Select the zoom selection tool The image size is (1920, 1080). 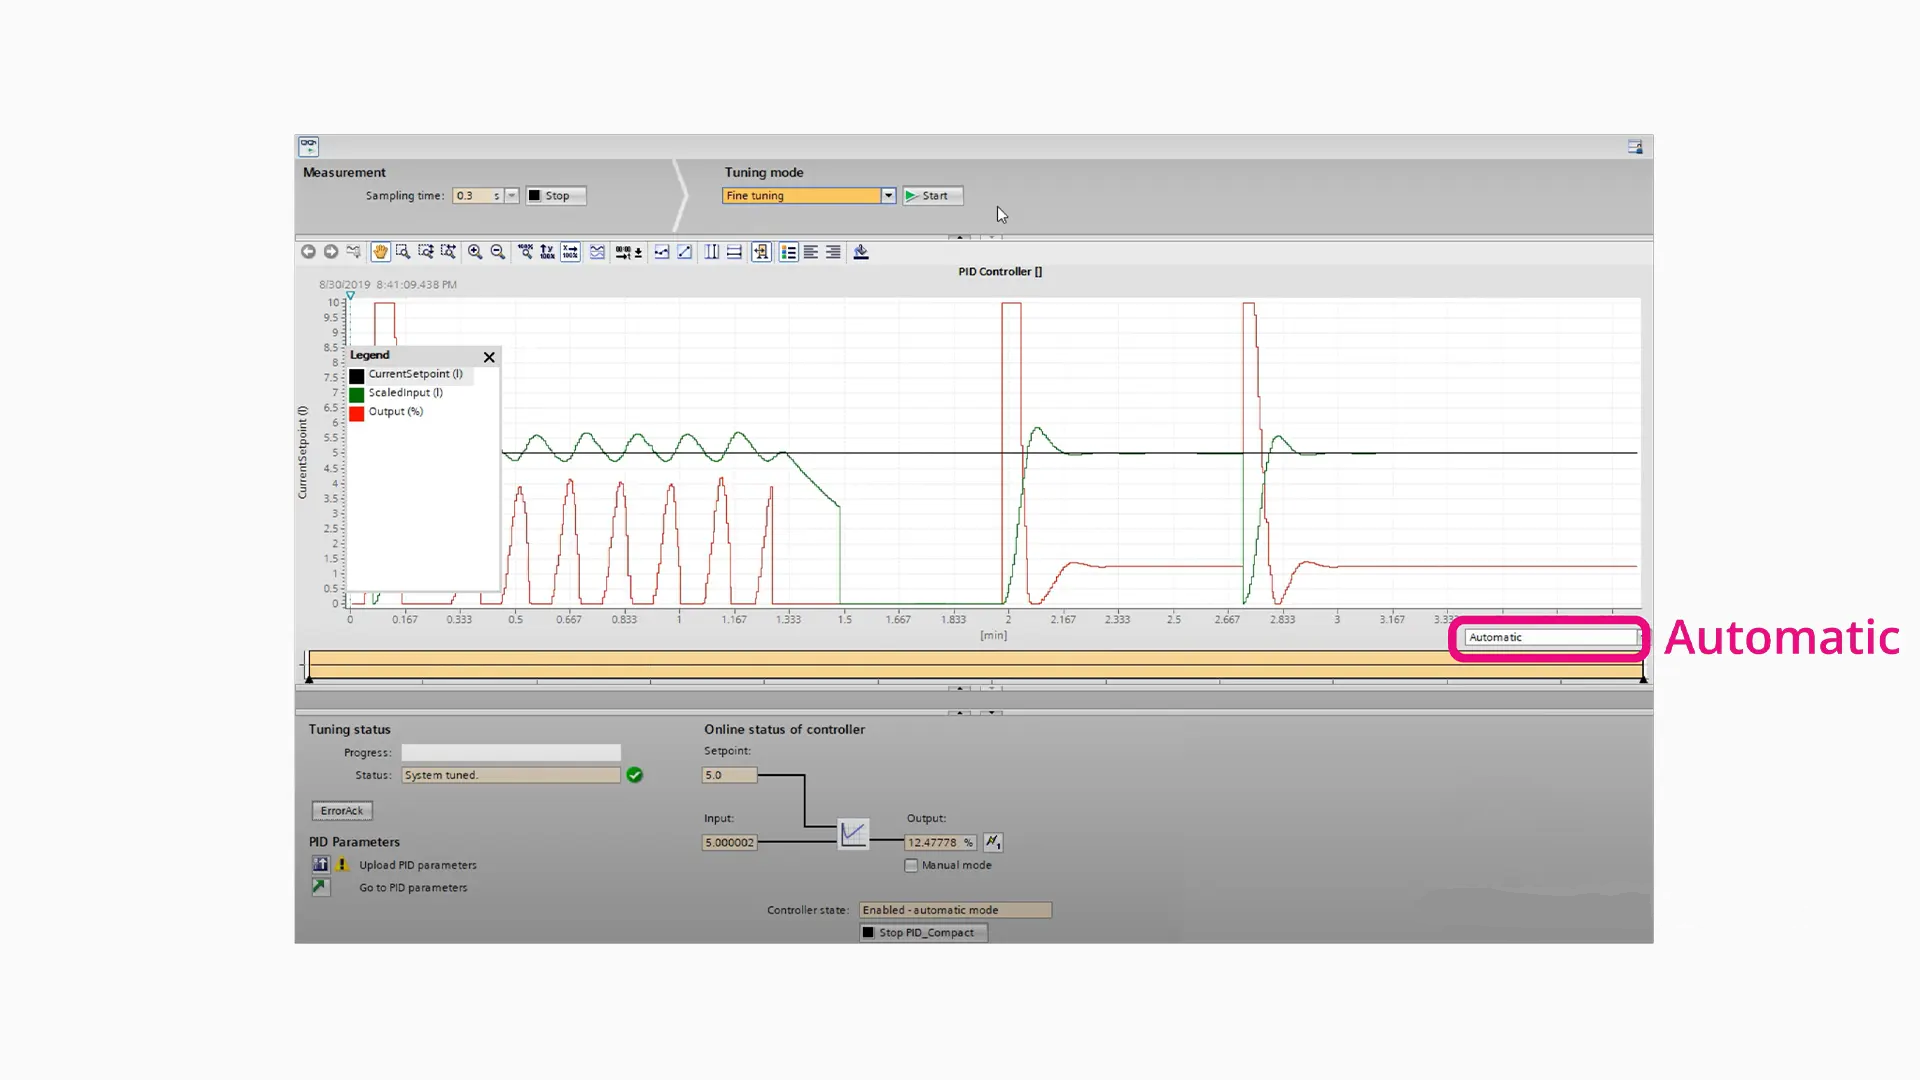coord(403,252)
